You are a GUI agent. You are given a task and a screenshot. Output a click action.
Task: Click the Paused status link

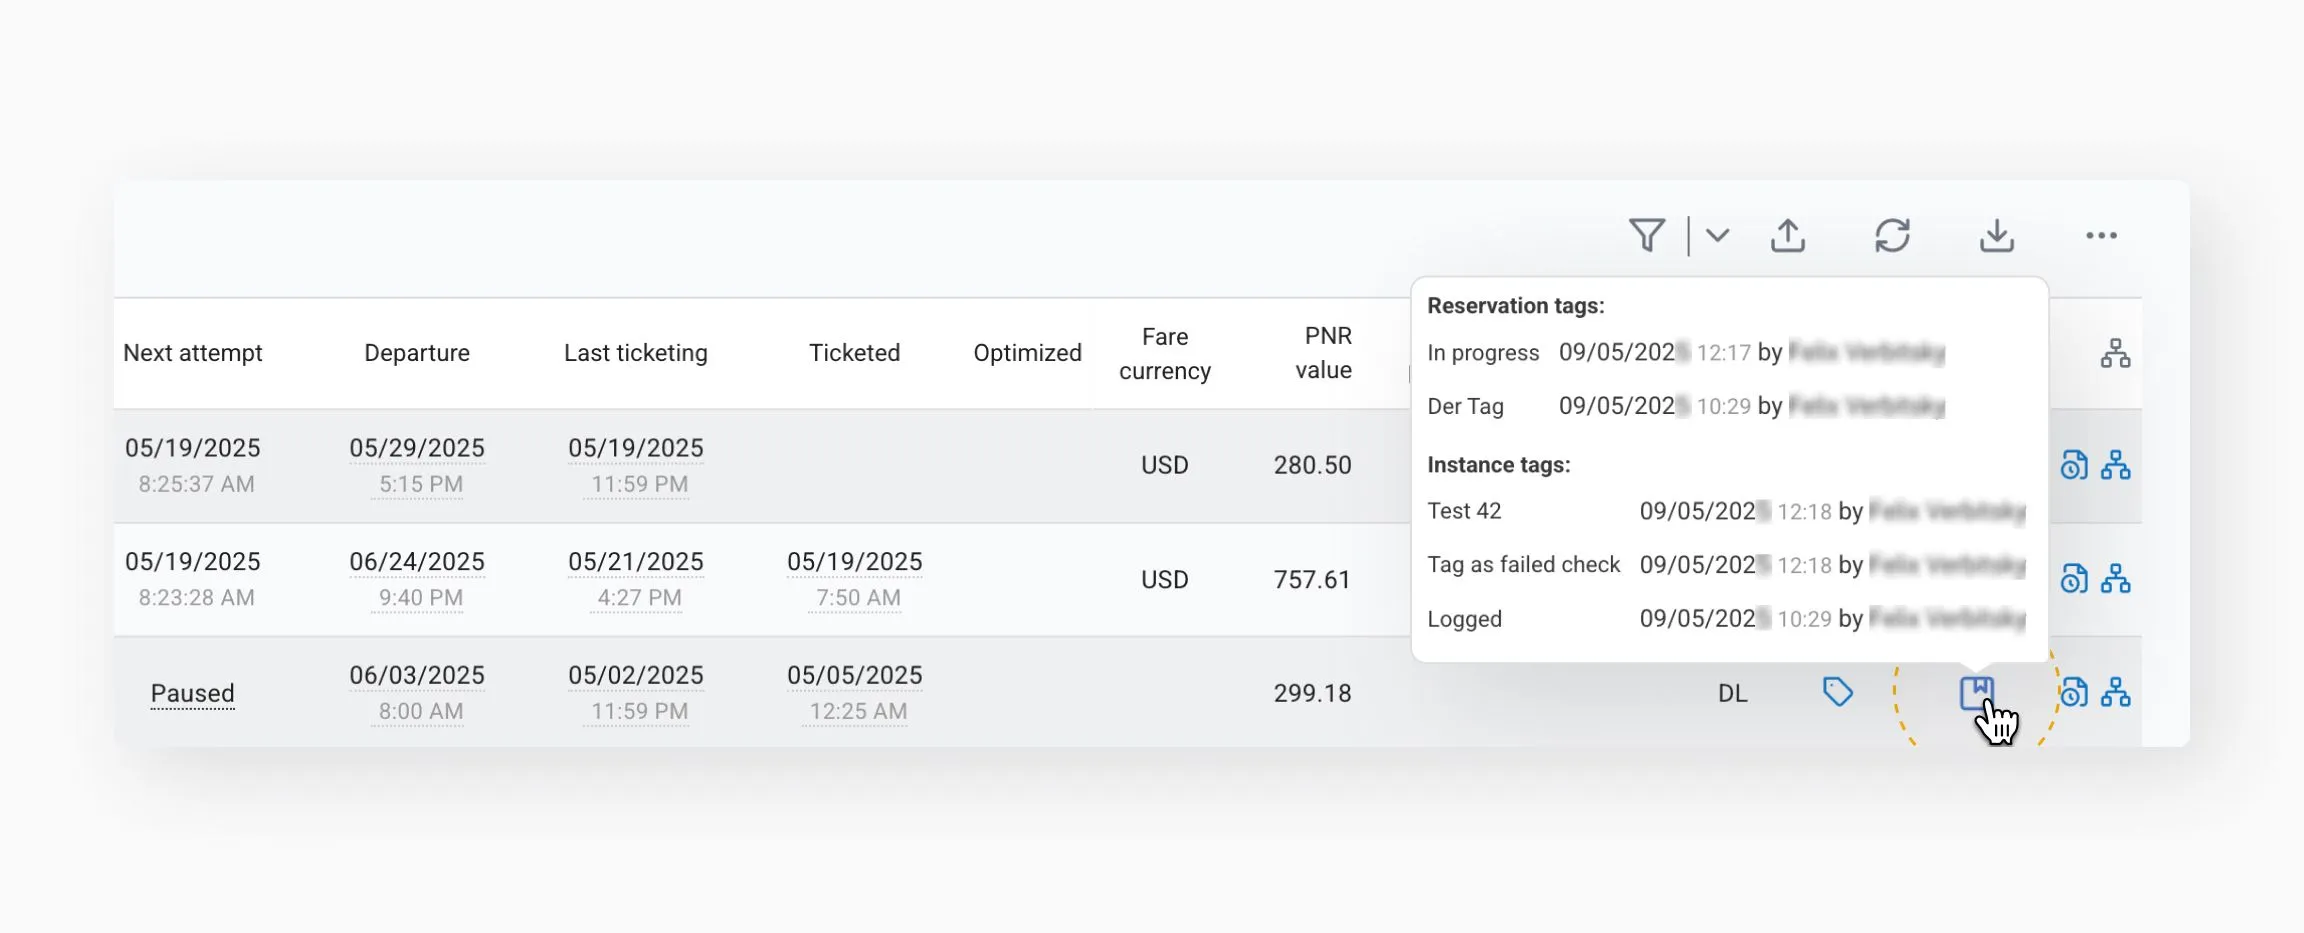tap(192, 693)
